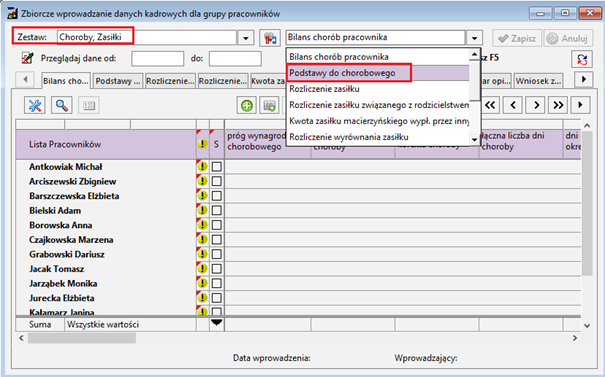
Task: Check the box for Bielski Adam
Action: coord(216,210)
